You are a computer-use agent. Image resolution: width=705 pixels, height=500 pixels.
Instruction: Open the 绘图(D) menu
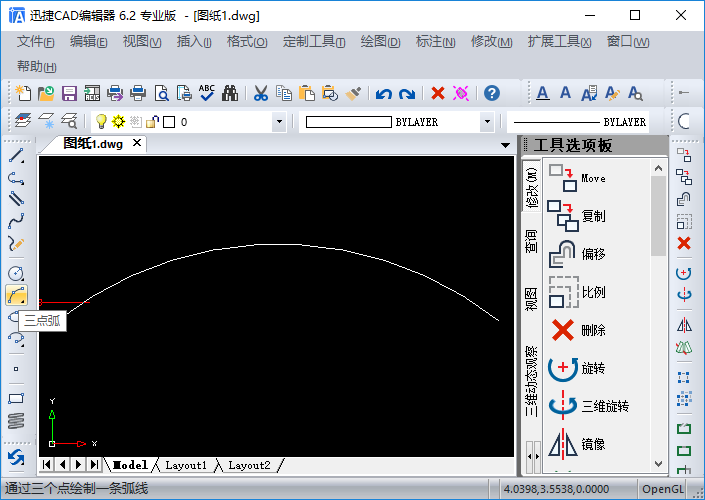[x=380, y=42]
